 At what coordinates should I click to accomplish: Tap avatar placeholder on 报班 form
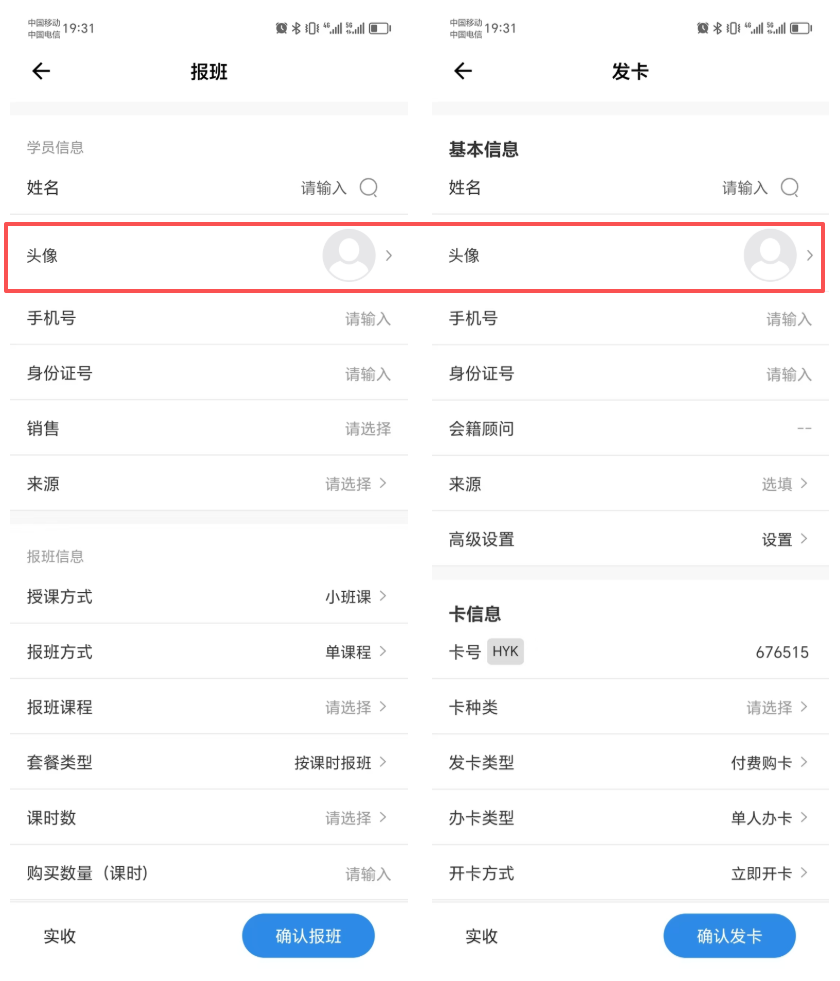(348, 255)
